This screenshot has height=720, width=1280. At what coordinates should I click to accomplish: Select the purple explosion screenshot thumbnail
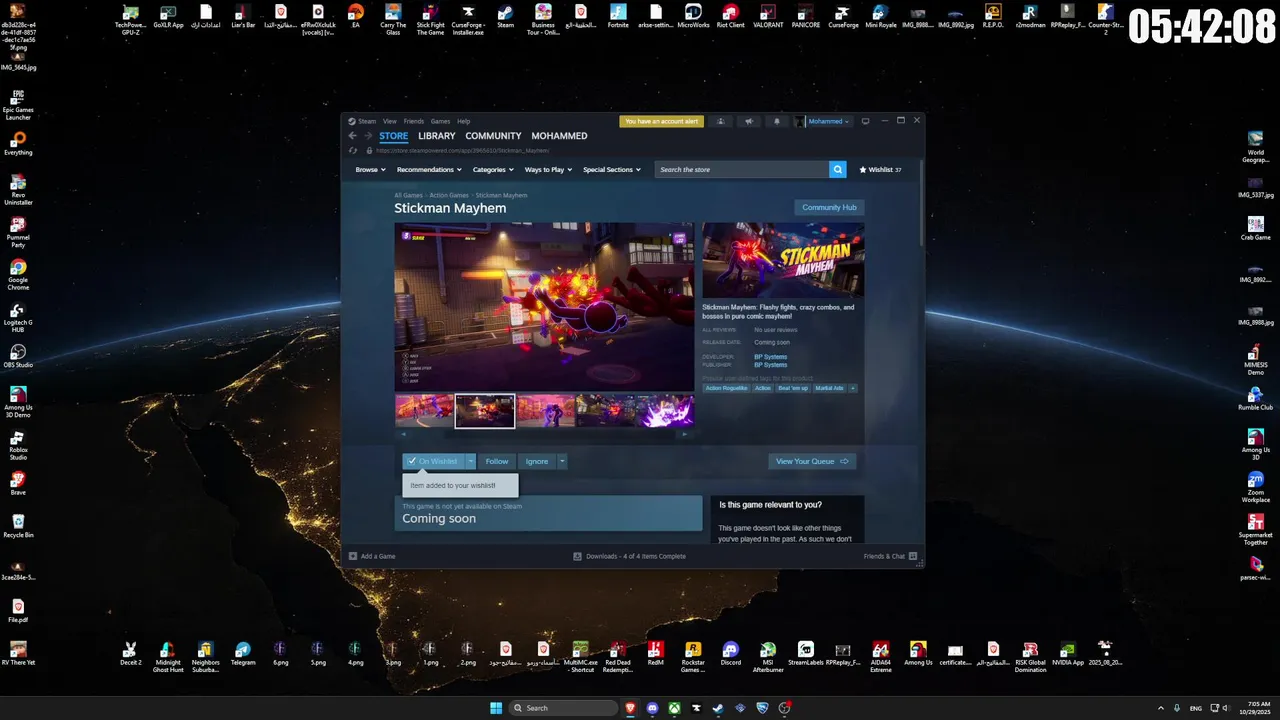(x=665, y=410)
